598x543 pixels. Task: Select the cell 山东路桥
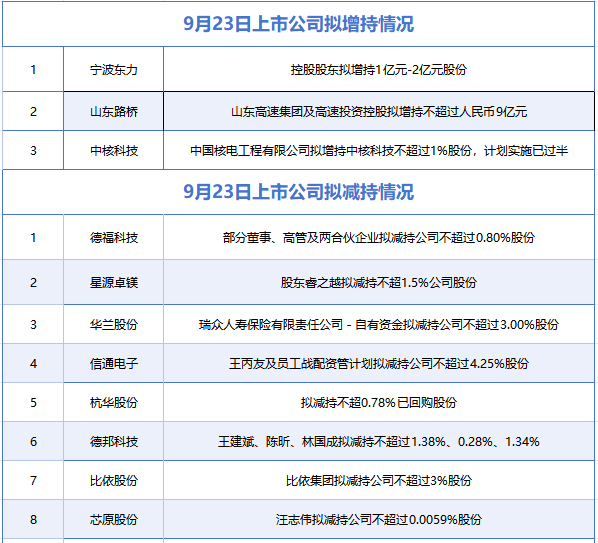point(113,111)
